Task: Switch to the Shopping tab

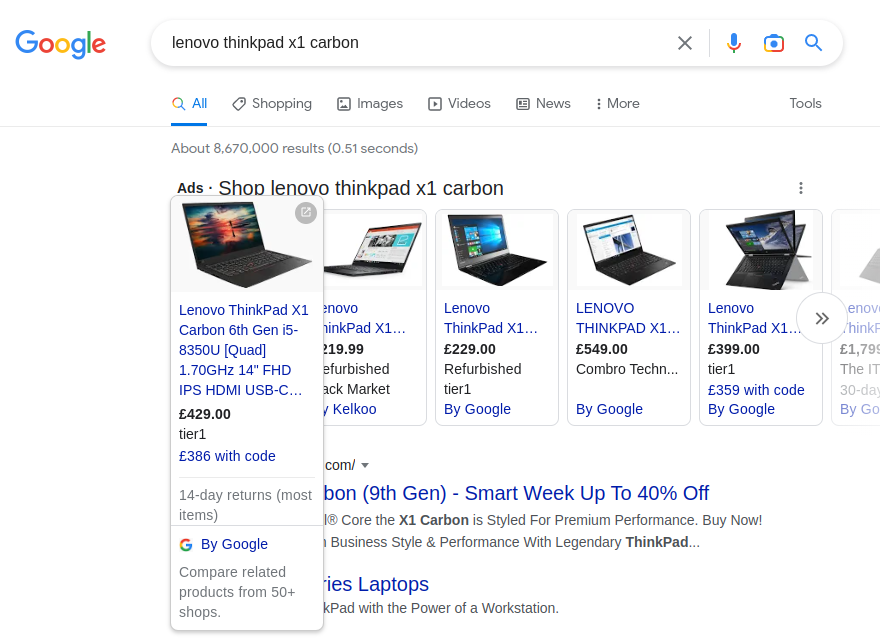Action: pyautogui.click(x=272, y=103)
